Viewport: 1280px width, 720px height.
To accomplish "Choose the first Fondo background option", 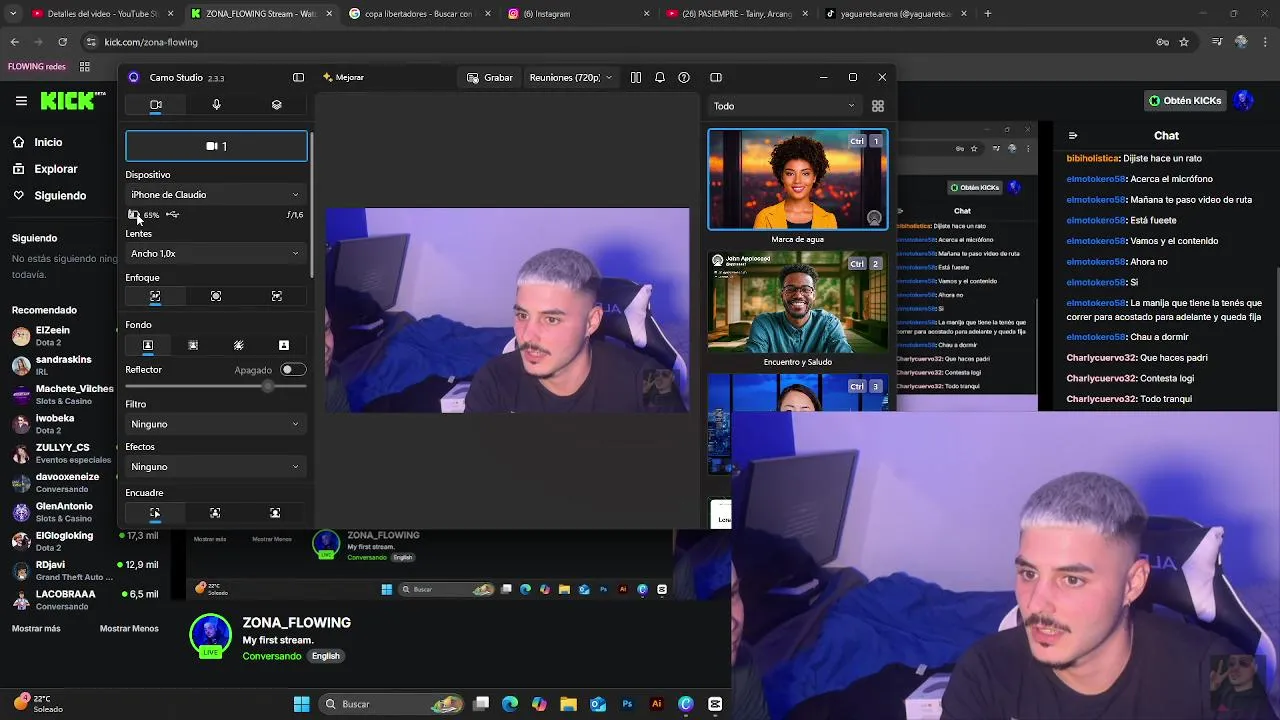I will [x=148, y=345].
